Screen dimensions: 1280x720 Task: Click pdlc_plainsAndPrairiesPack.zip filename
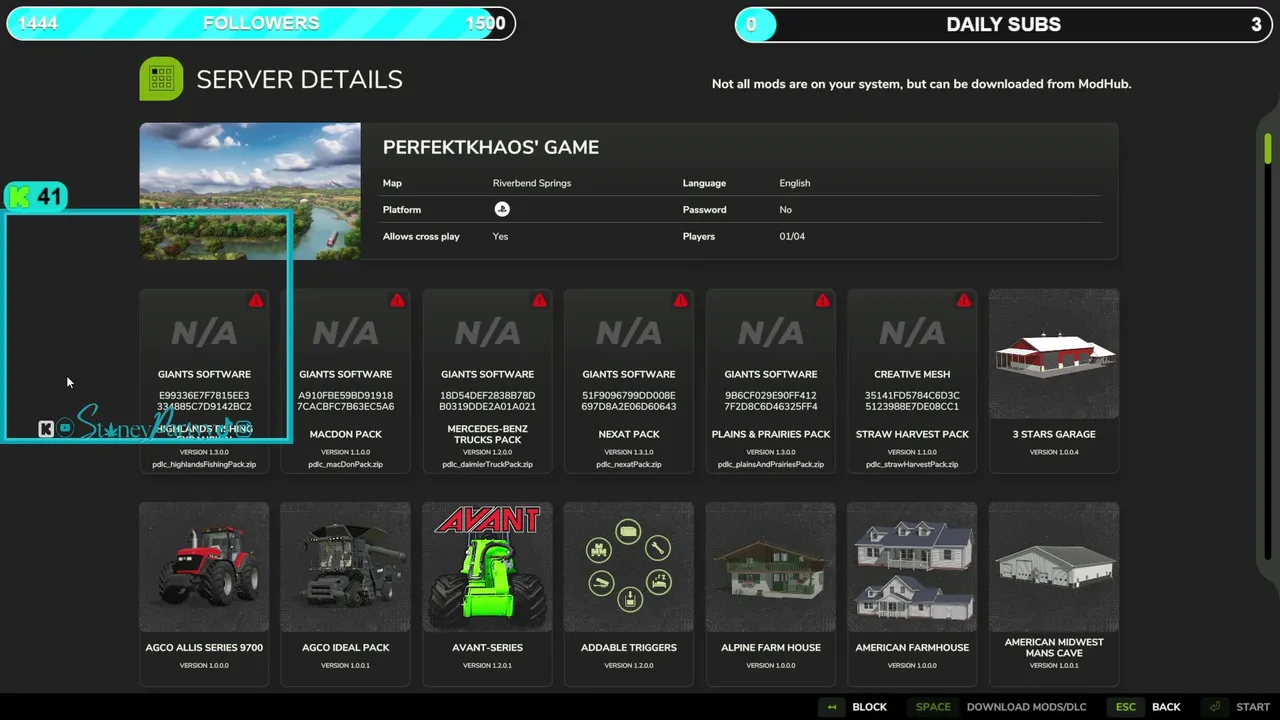click(771, 464)
